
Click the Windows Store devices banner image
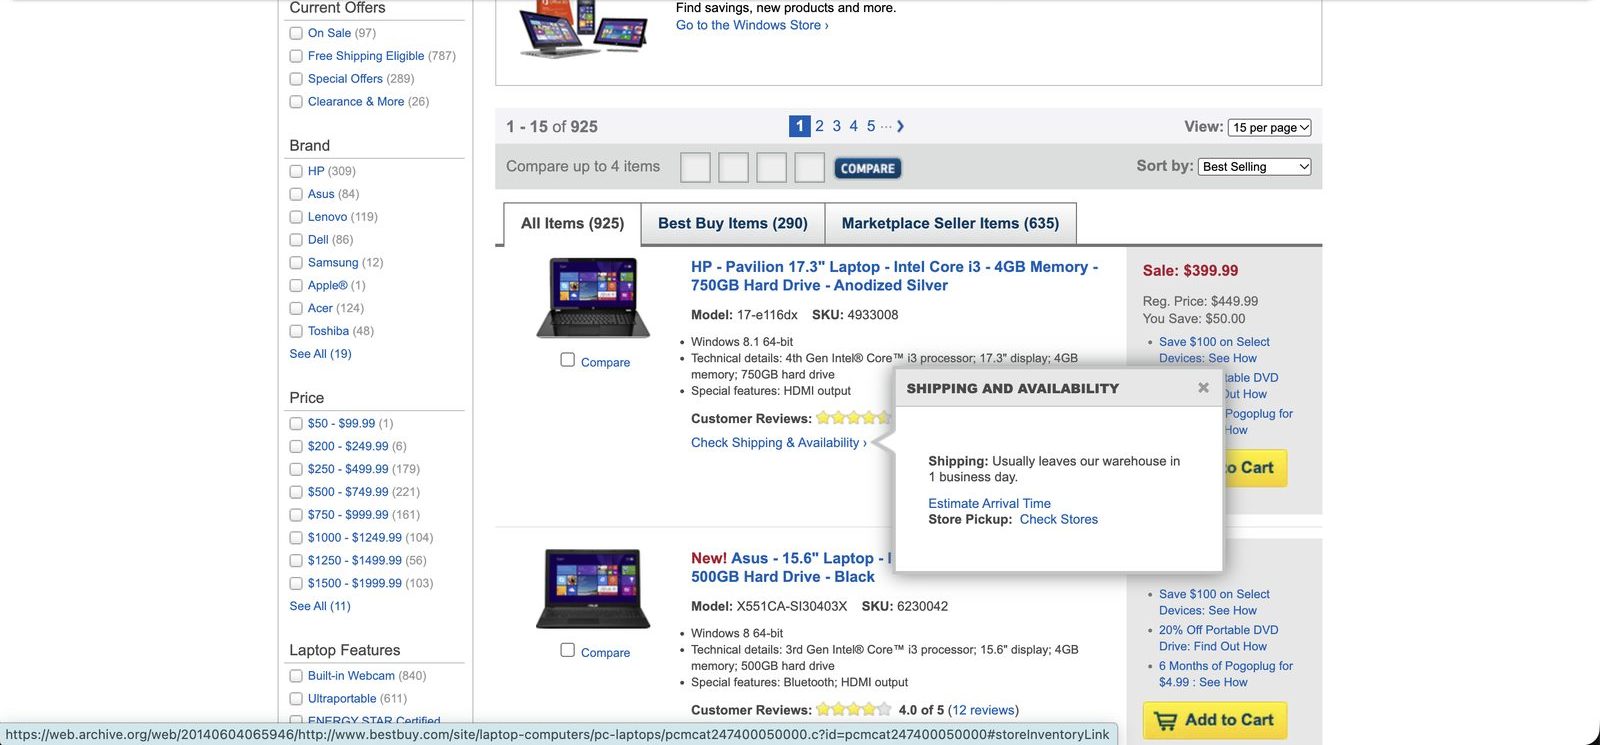[583, 28]
